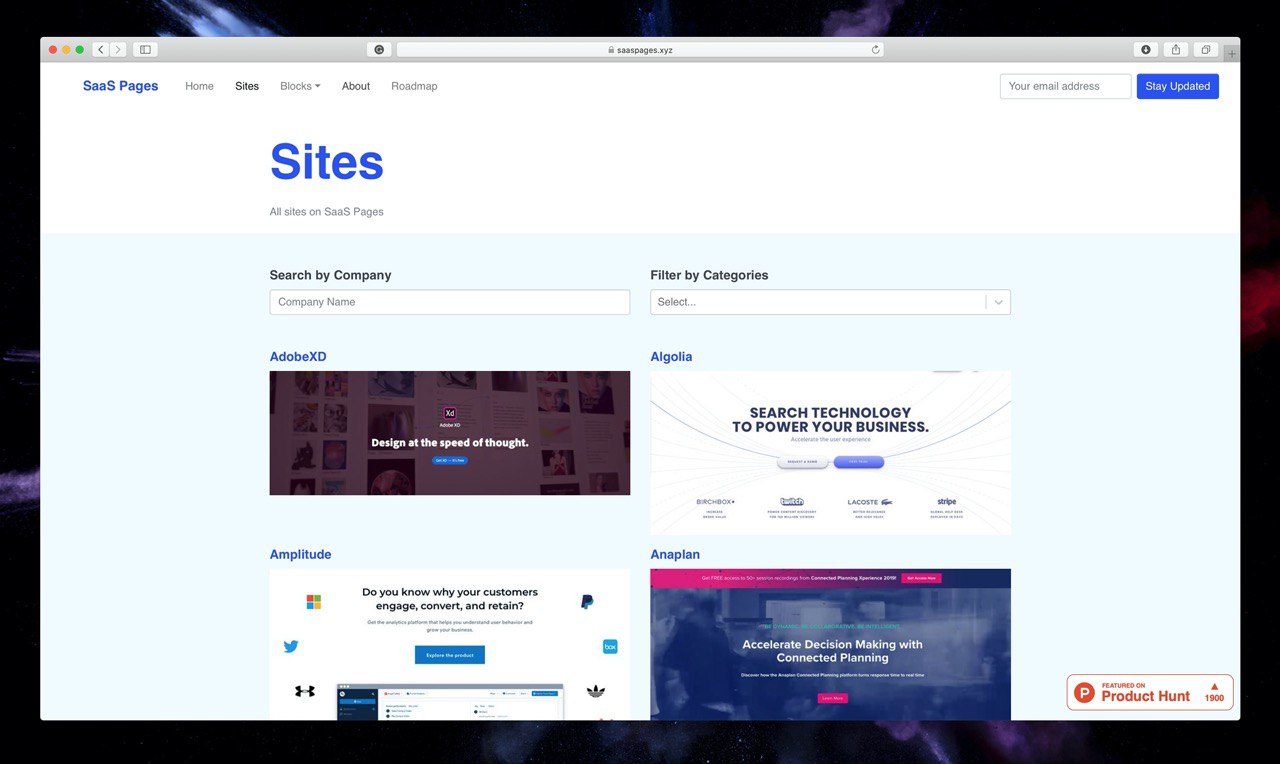The width and height of the screenshot is (1280, 764).
Task: Show all tabs overview icon
Action: click(x=1206, y=49)
